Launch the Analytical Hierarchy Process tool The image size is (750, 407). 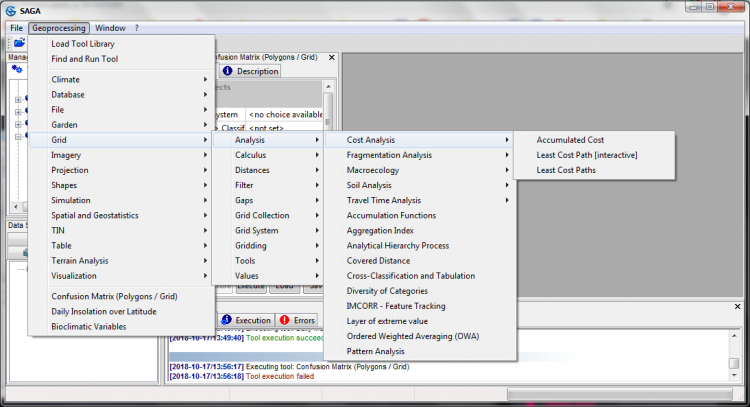[420, 245]
